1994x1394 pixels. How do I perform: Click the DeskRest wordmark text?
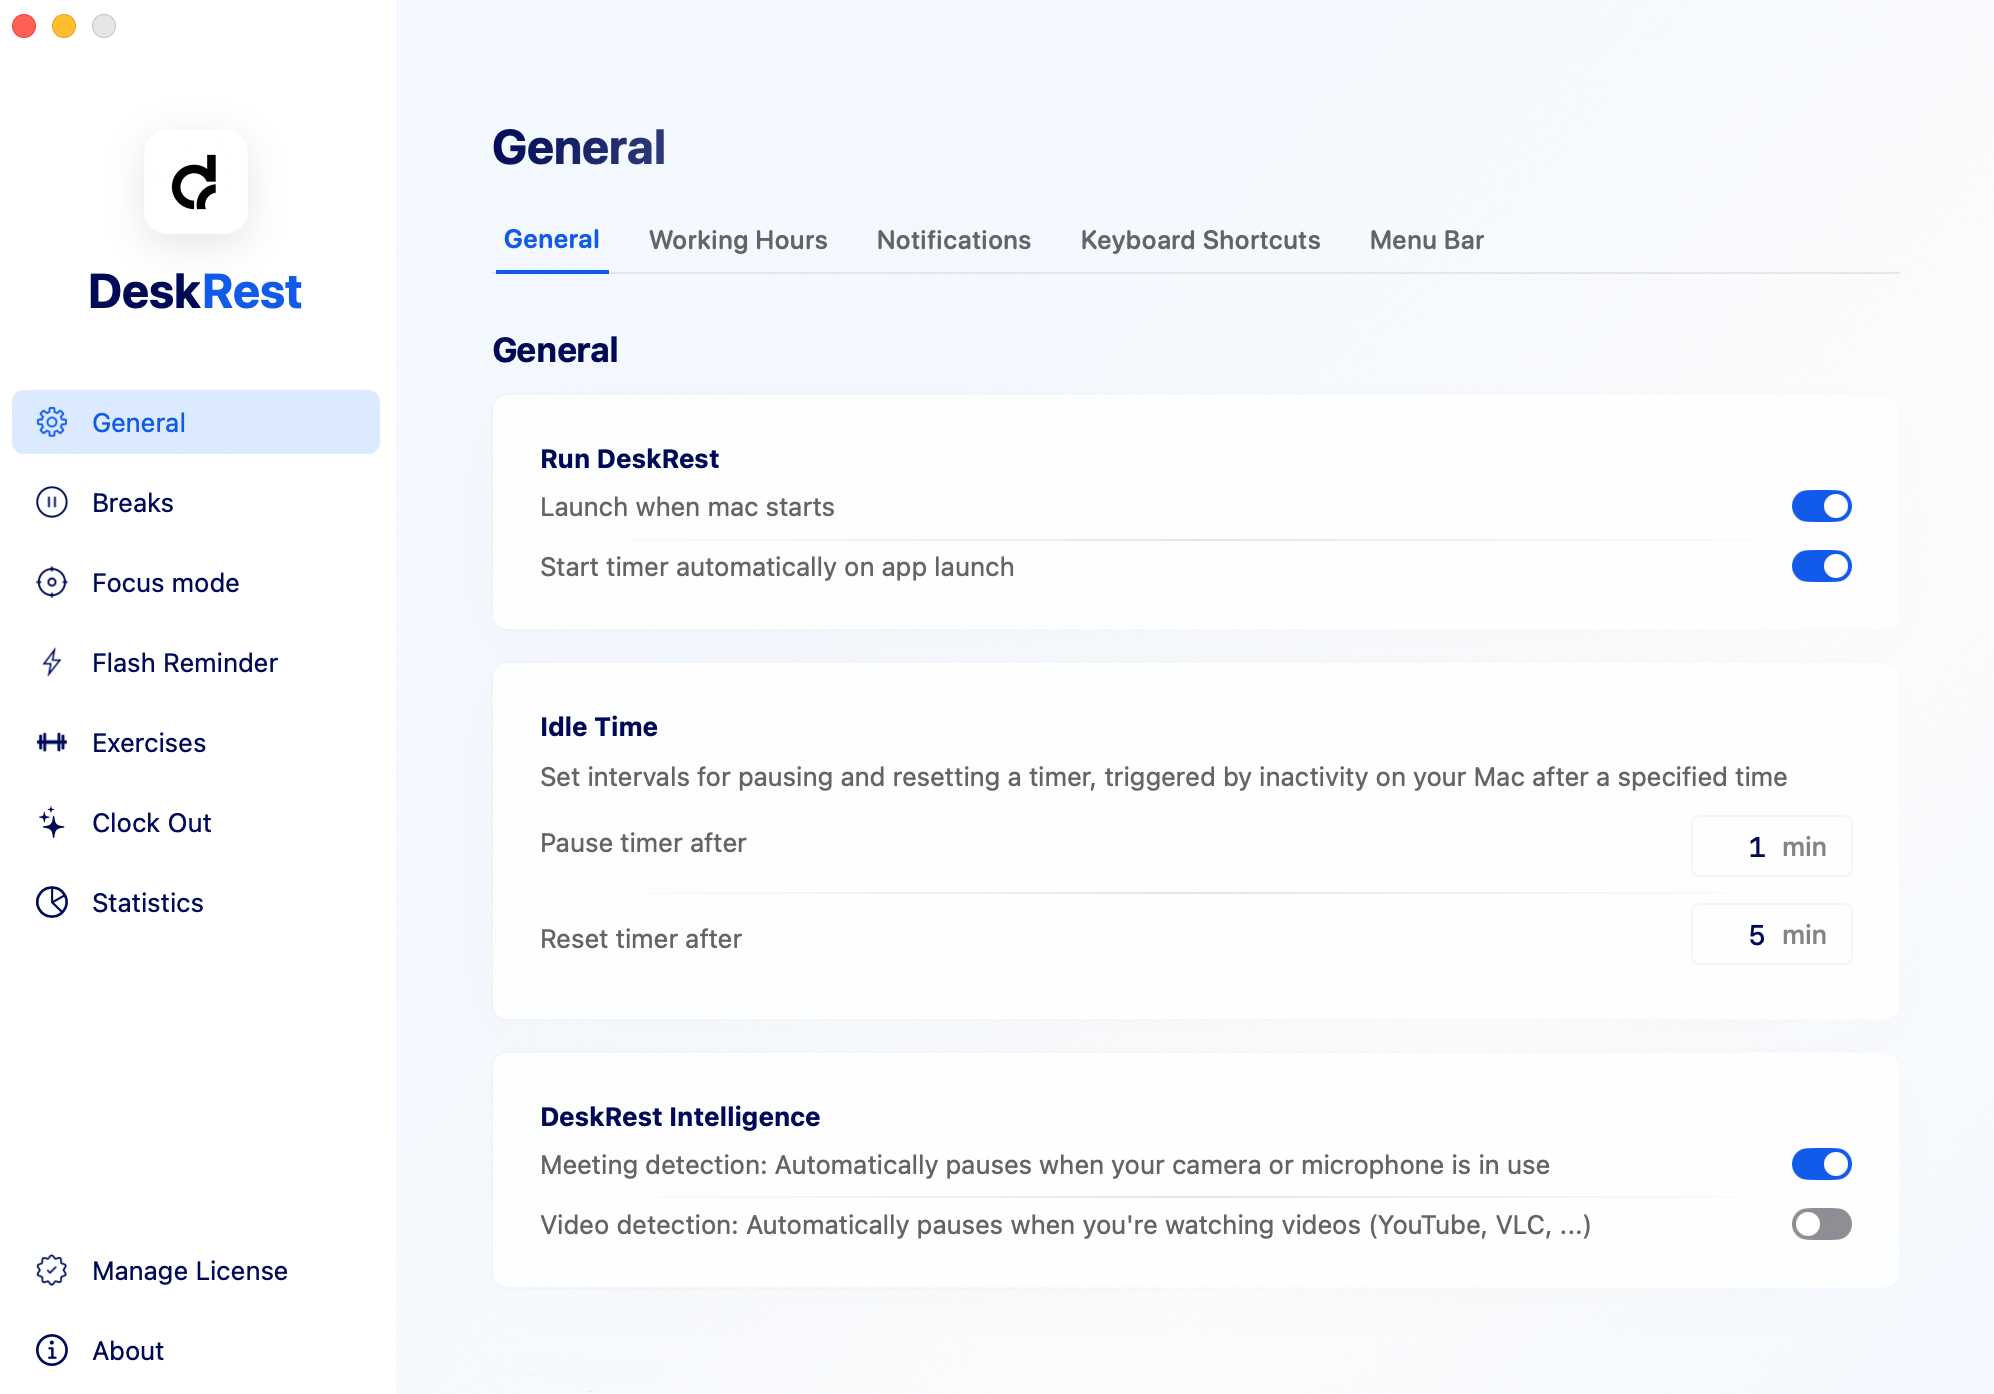196,292
